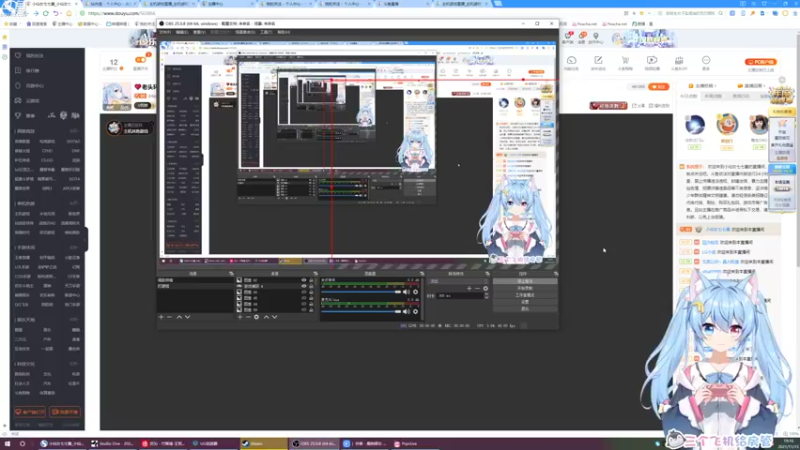Click orange follow button on Douyu page
The height and width of the screenshot is (450, 800).
point(659,87)
